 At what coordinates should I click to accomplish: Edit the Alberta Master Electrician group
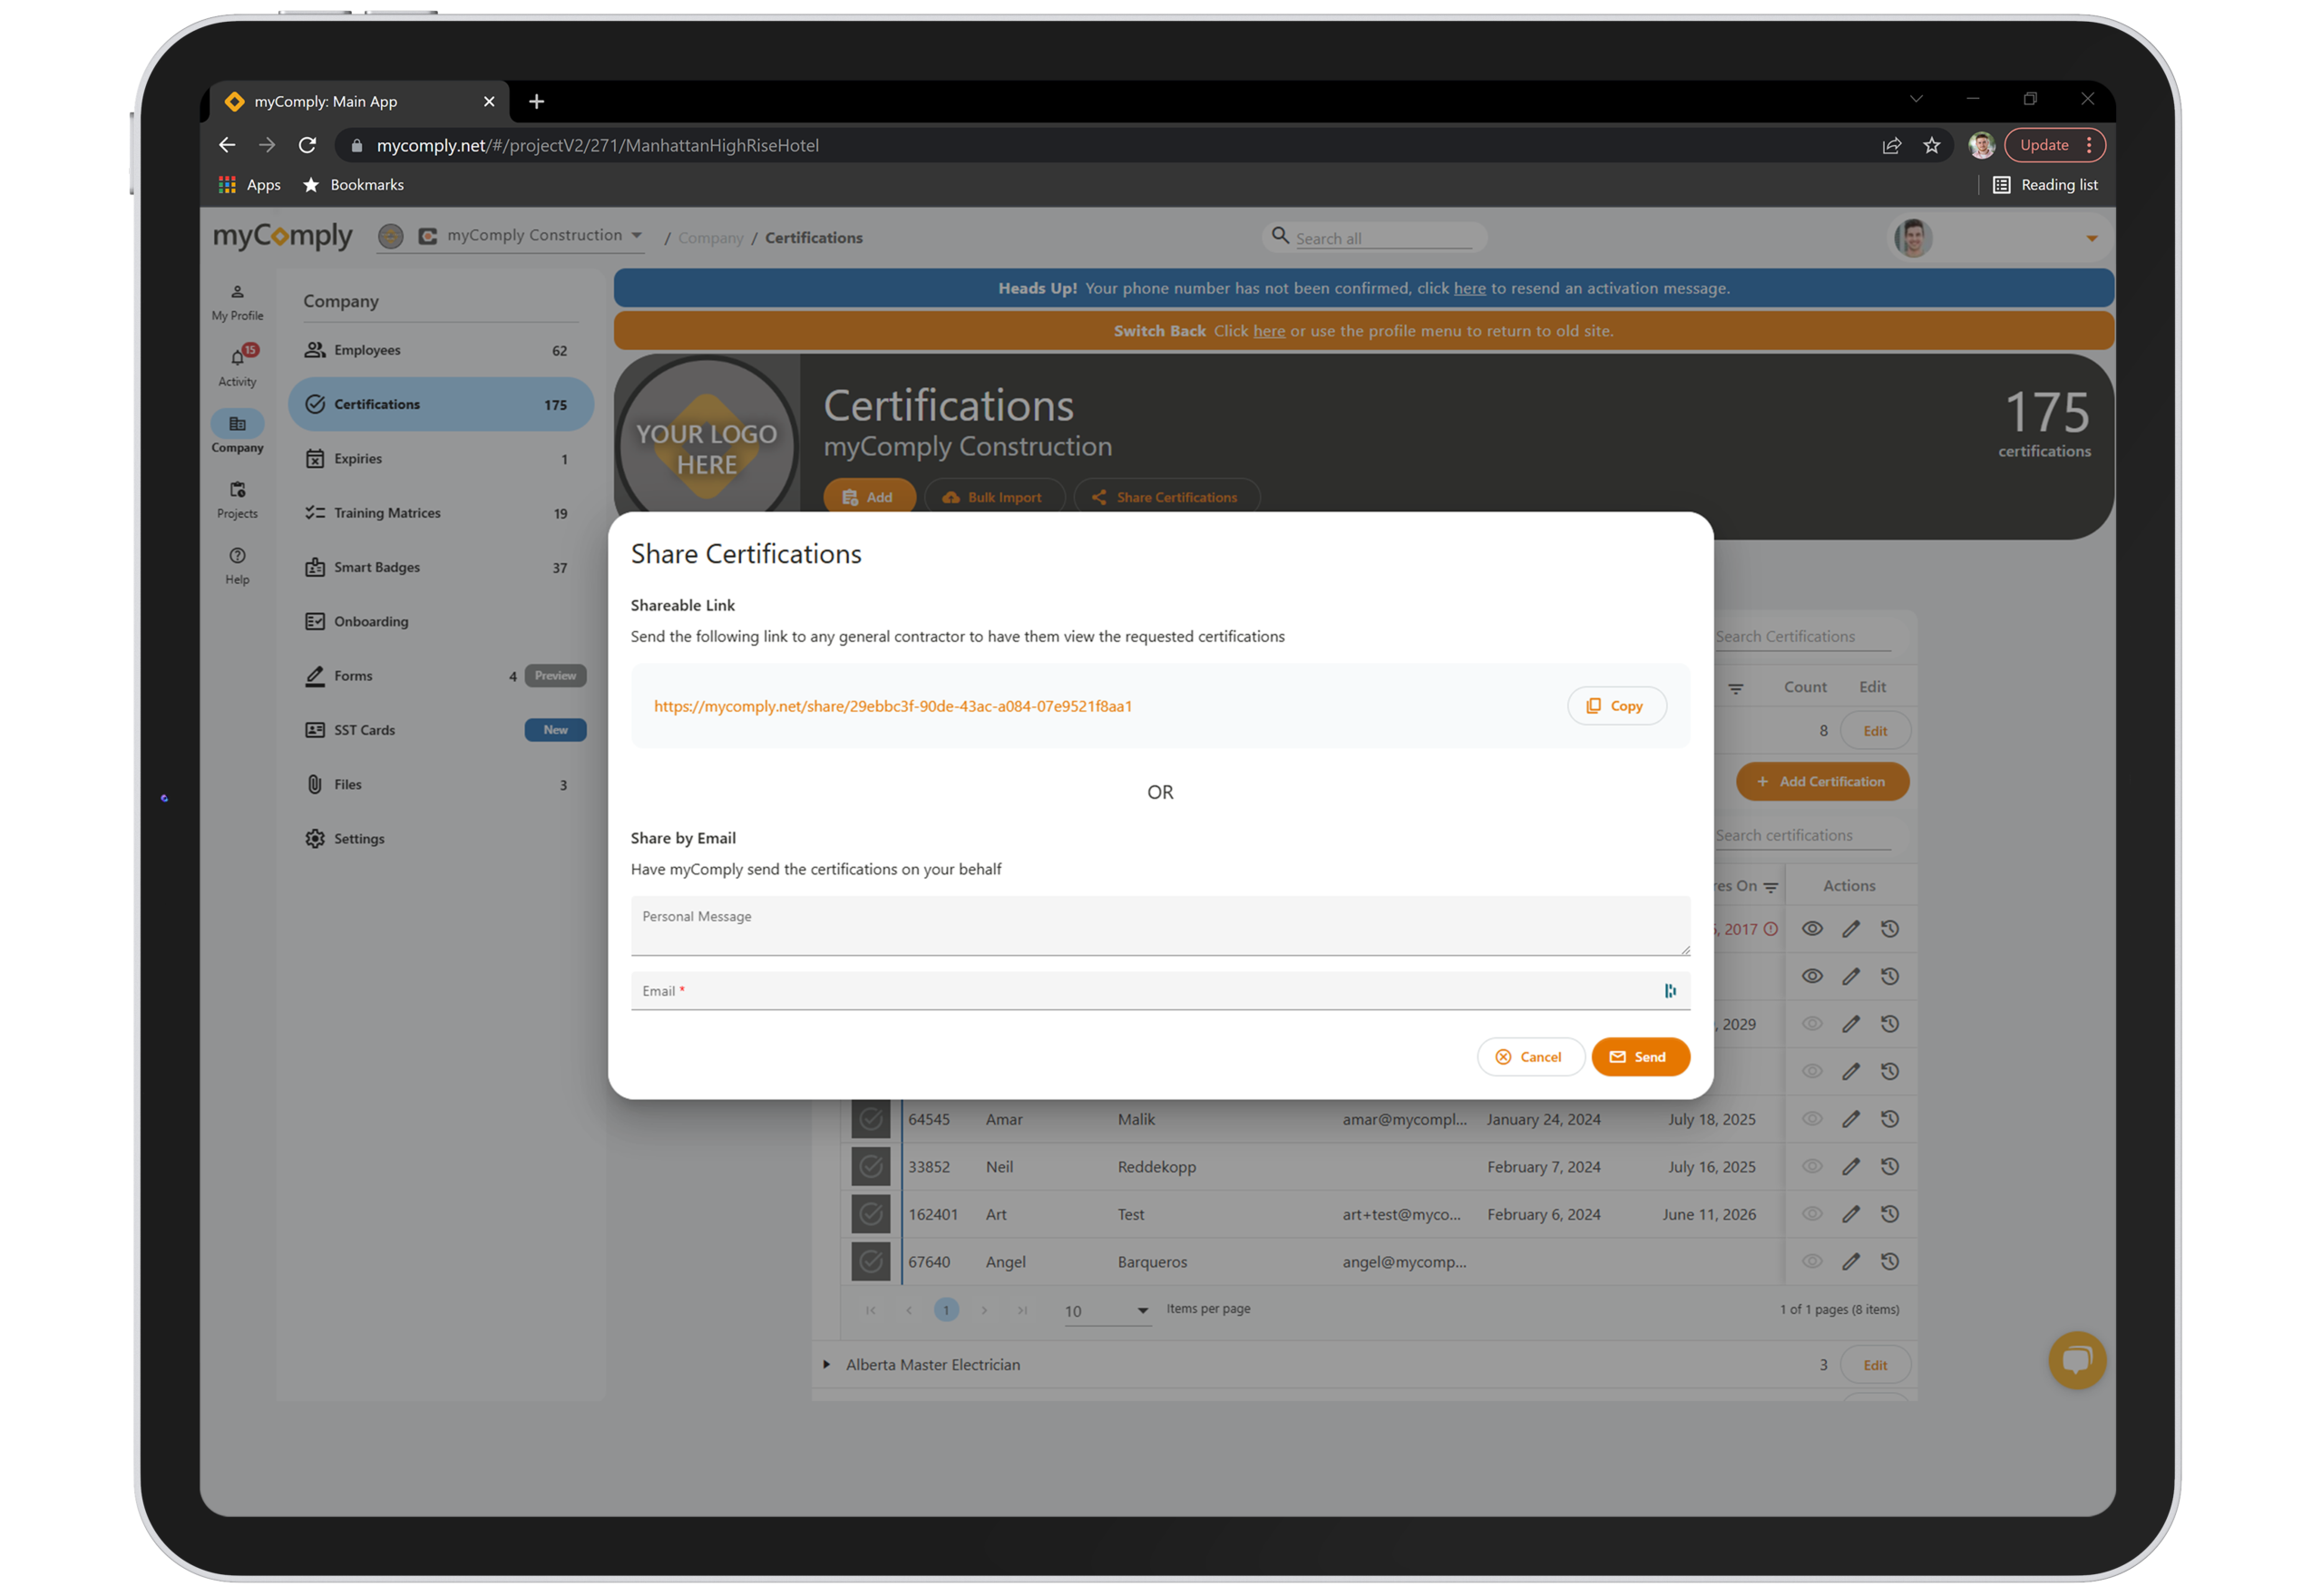point(1874,1365)
